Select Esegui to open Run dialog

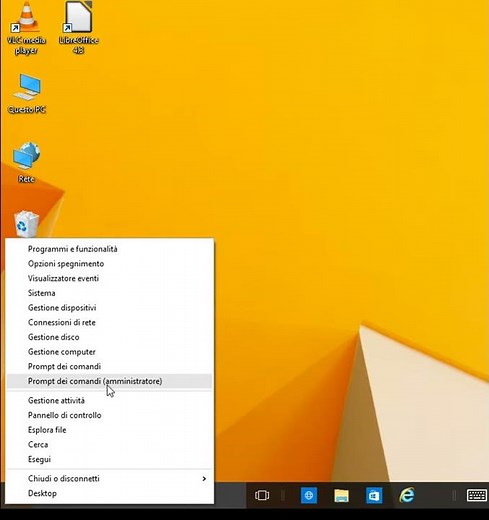[x=109, y=459]
